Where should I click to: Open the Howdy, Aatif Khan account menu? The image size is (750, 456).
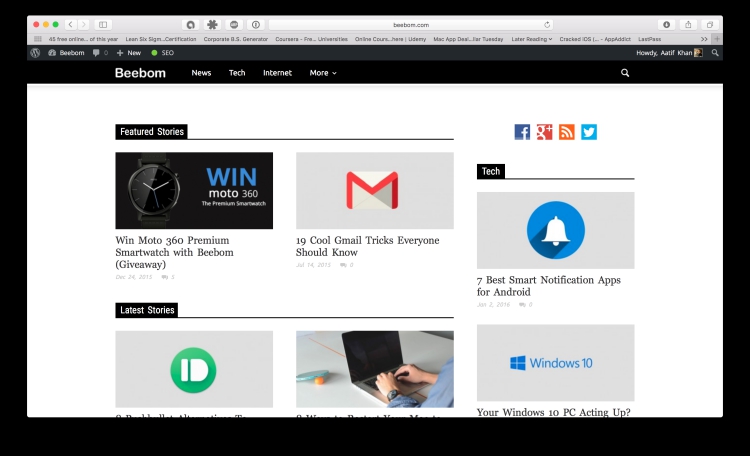click(669, 53)
